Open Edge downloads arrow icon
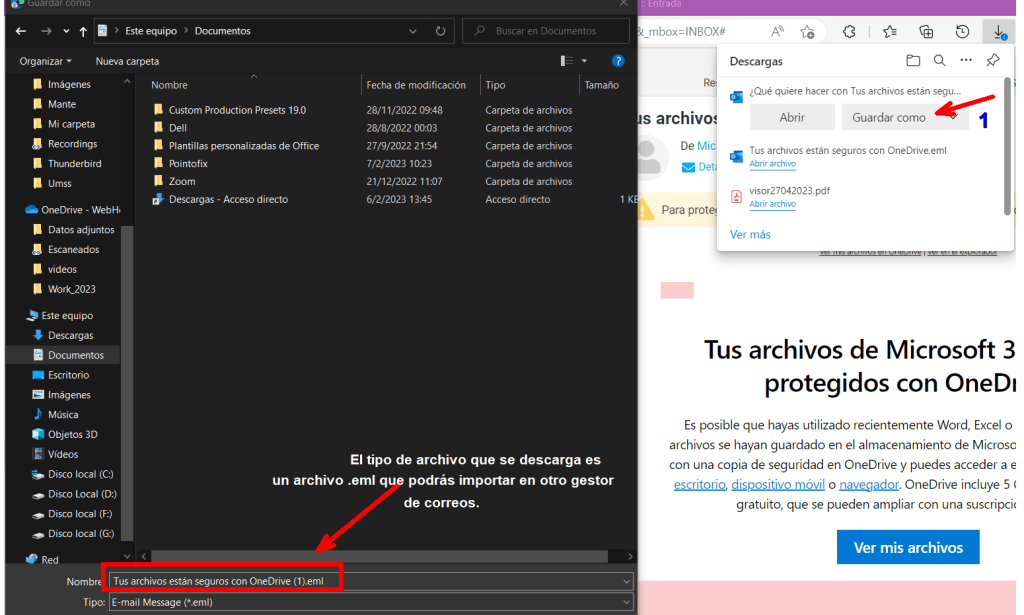This screenshot has width=1024, height=615. coord(999,31)
